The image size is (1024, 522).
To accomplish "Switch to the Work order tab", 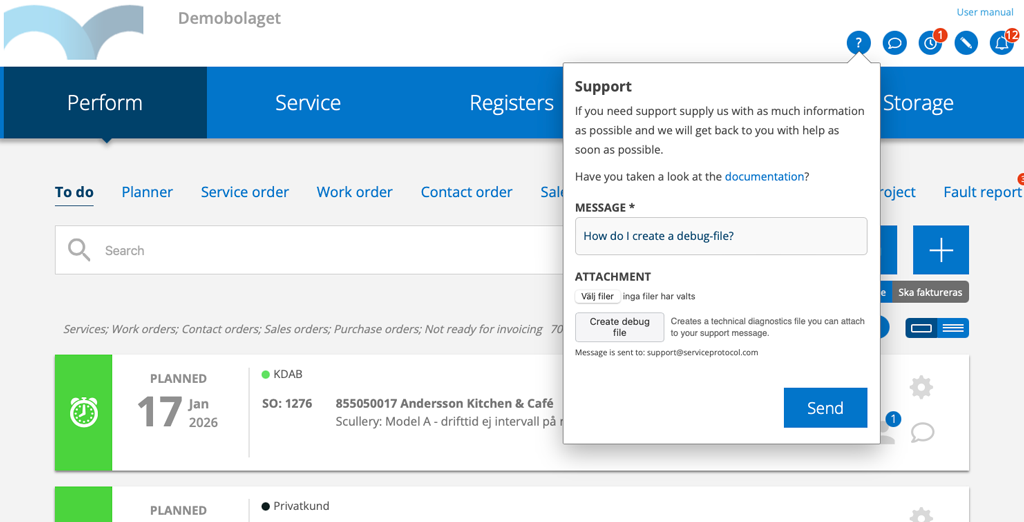I will (354, 192).
